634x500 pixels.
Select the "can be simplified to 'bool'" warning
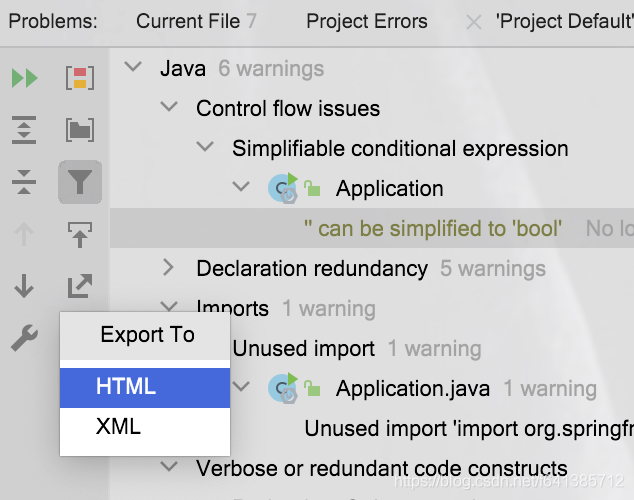pos(432,229)
